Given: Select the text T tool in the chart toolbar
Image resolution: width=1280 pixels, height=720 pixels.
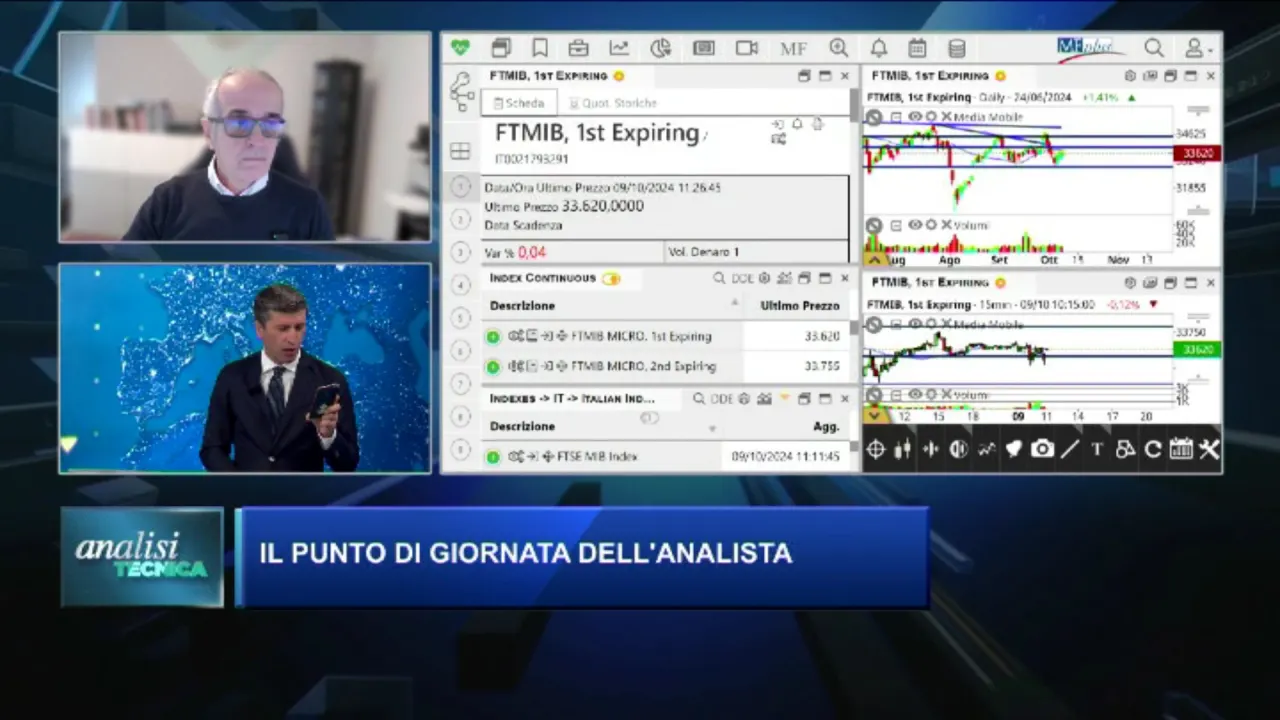Looking at the screenshot, I should (x=1097, y=449).
